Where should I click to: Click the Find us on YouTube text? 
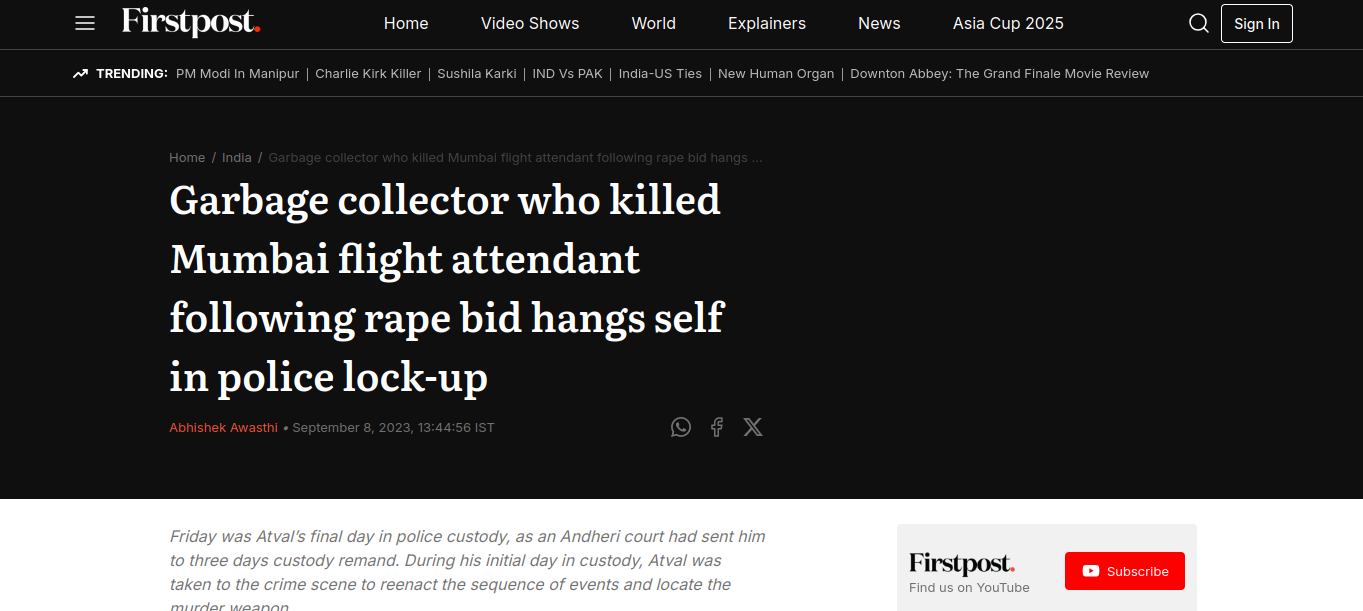click(969, 588)
